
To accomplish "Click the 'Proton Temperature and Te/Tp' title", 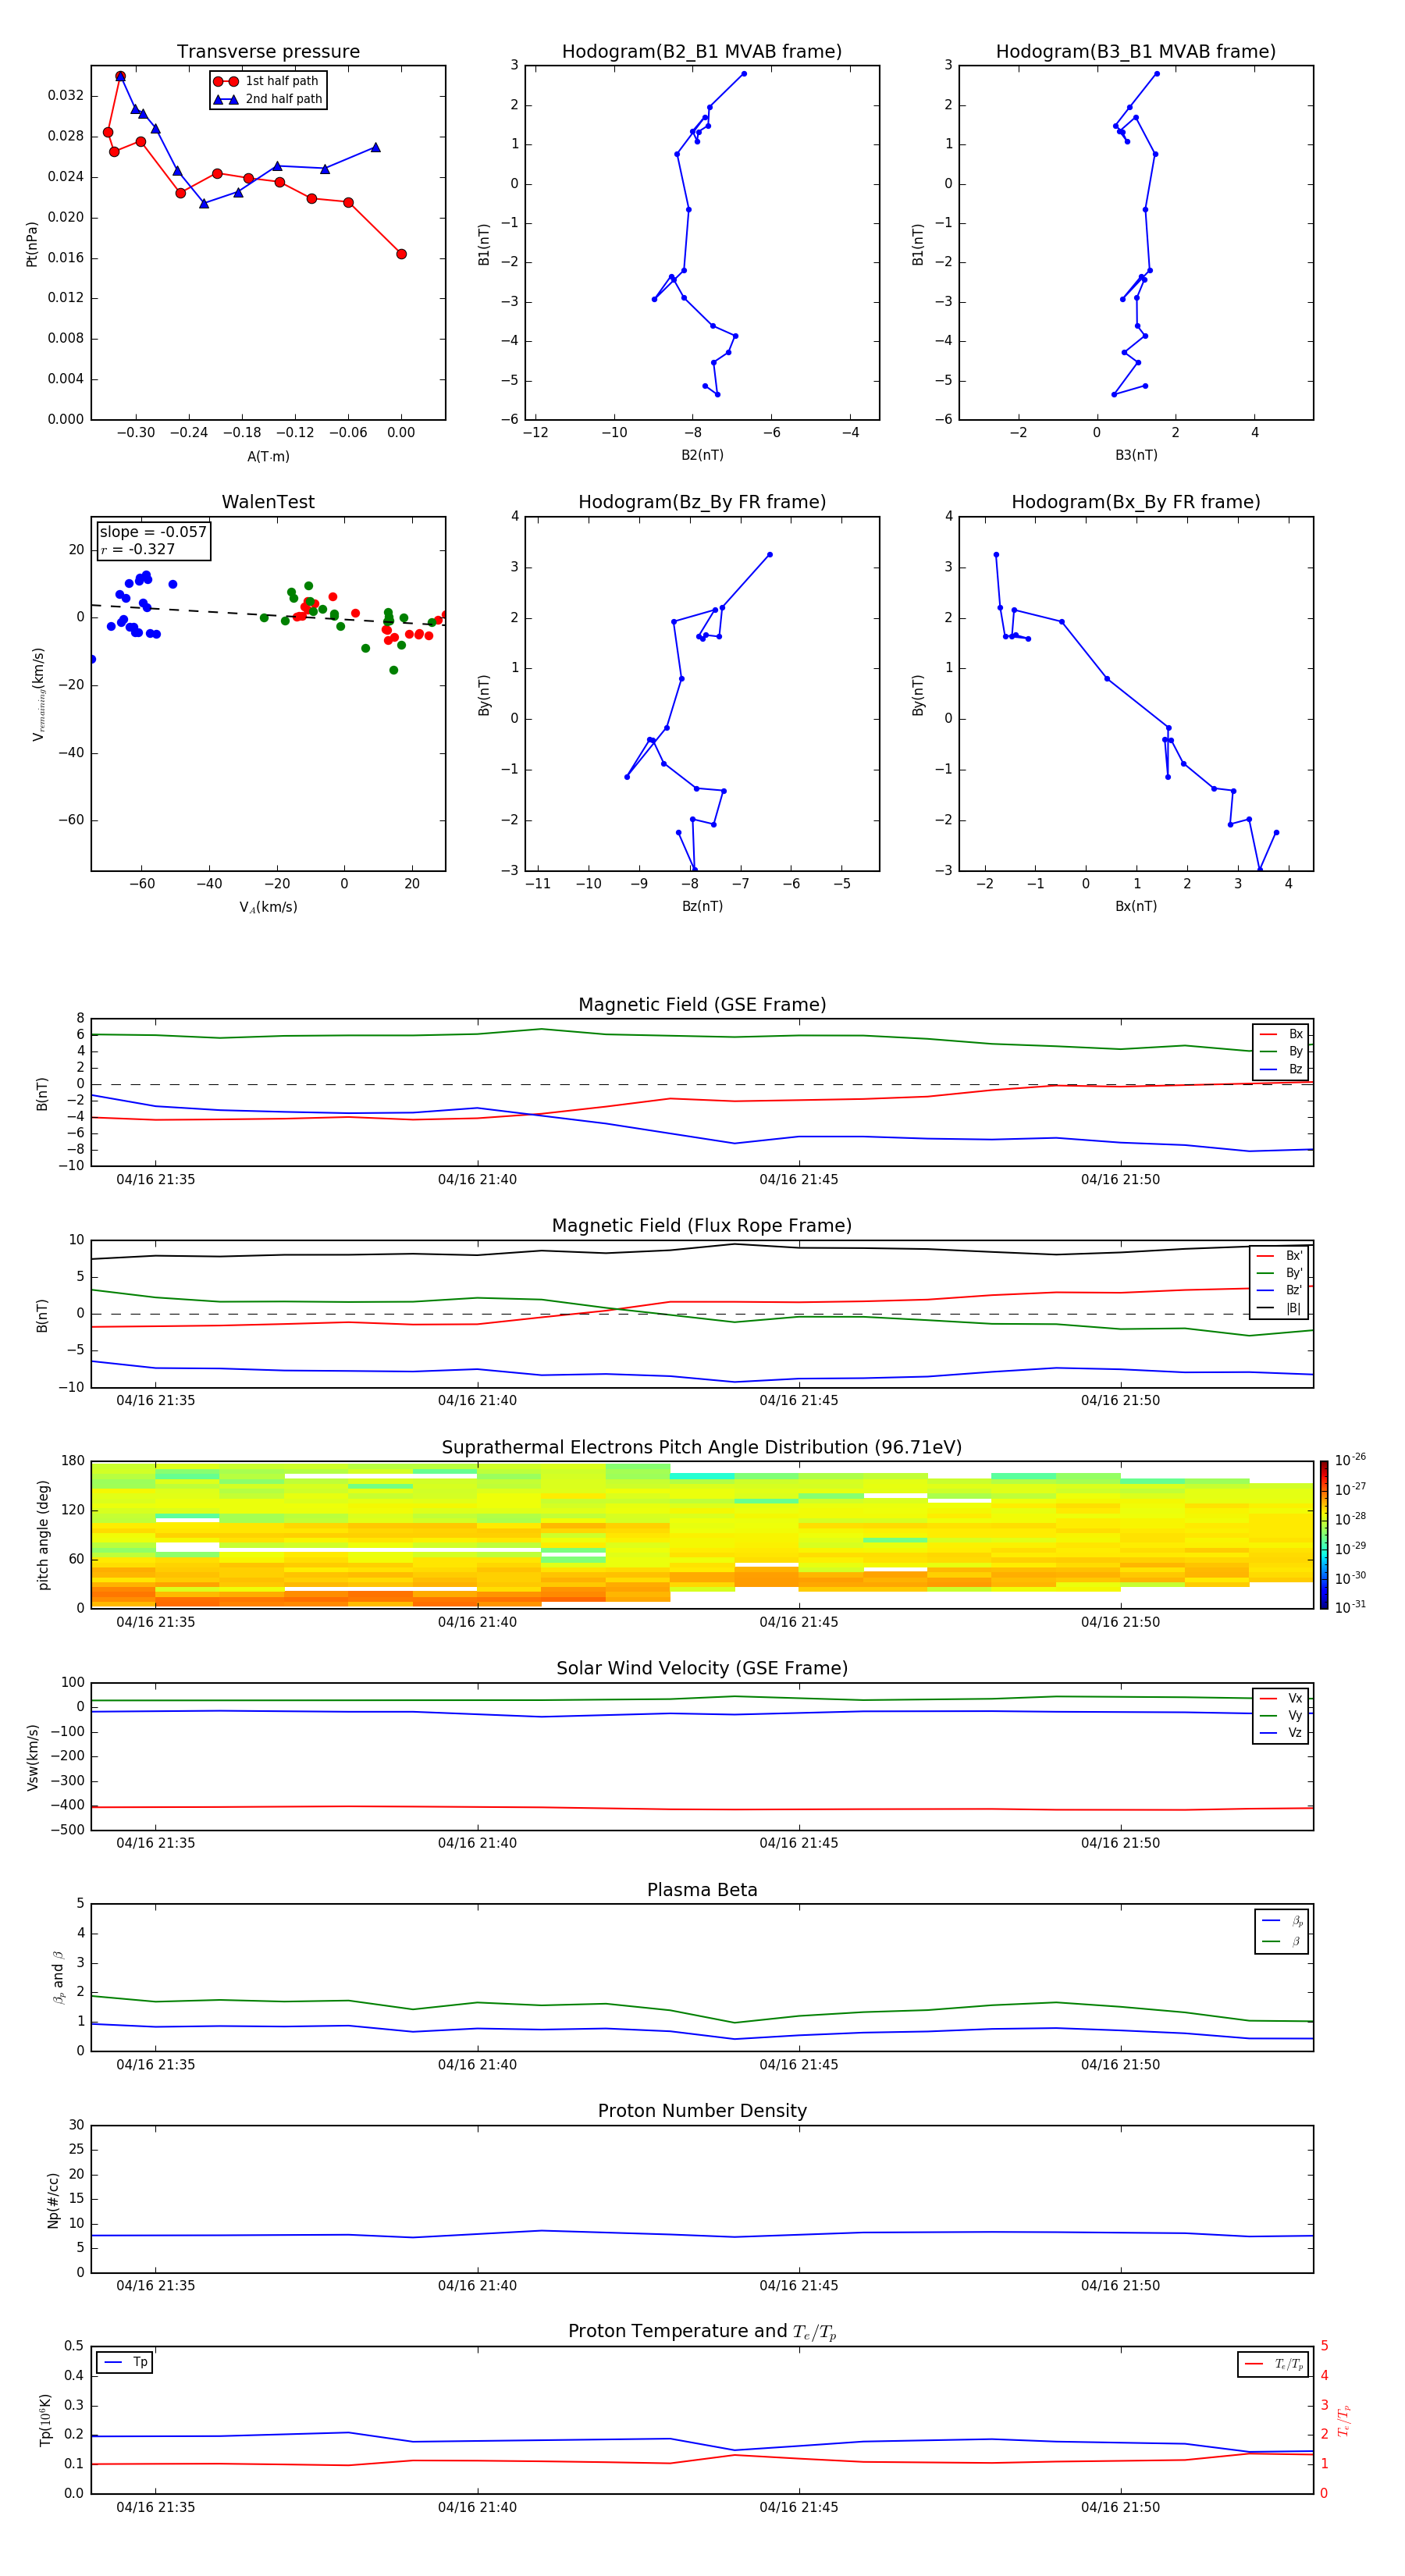I will [702, 2332].
